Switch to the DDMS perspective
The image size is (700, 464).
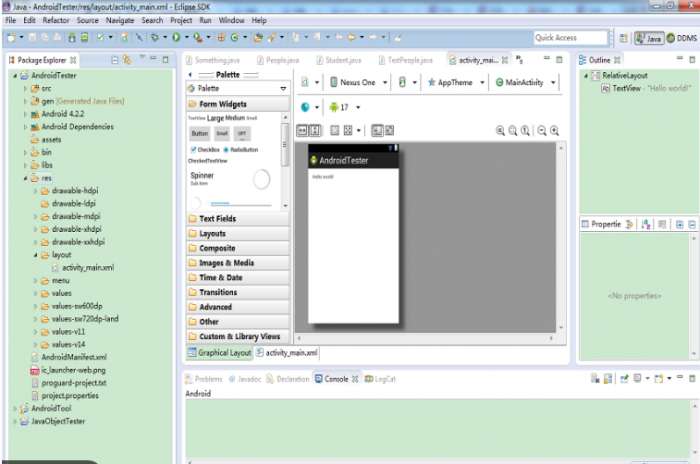(682, 38)
